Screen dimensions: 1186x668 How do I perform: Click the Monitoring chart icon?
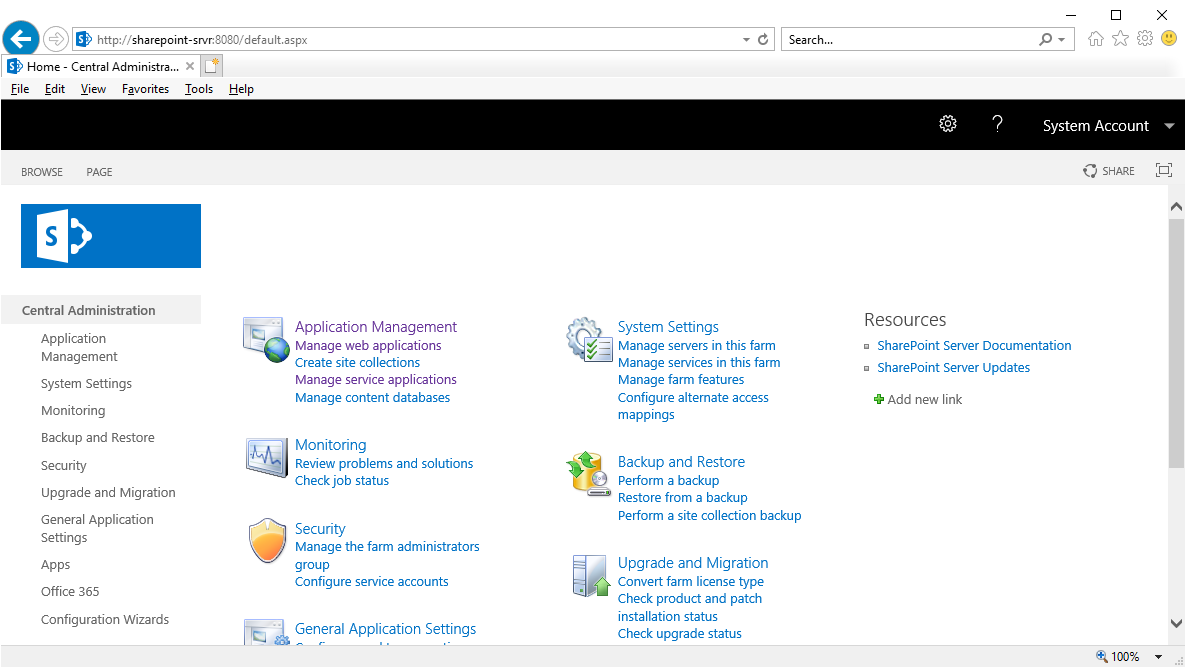point(265,459)
